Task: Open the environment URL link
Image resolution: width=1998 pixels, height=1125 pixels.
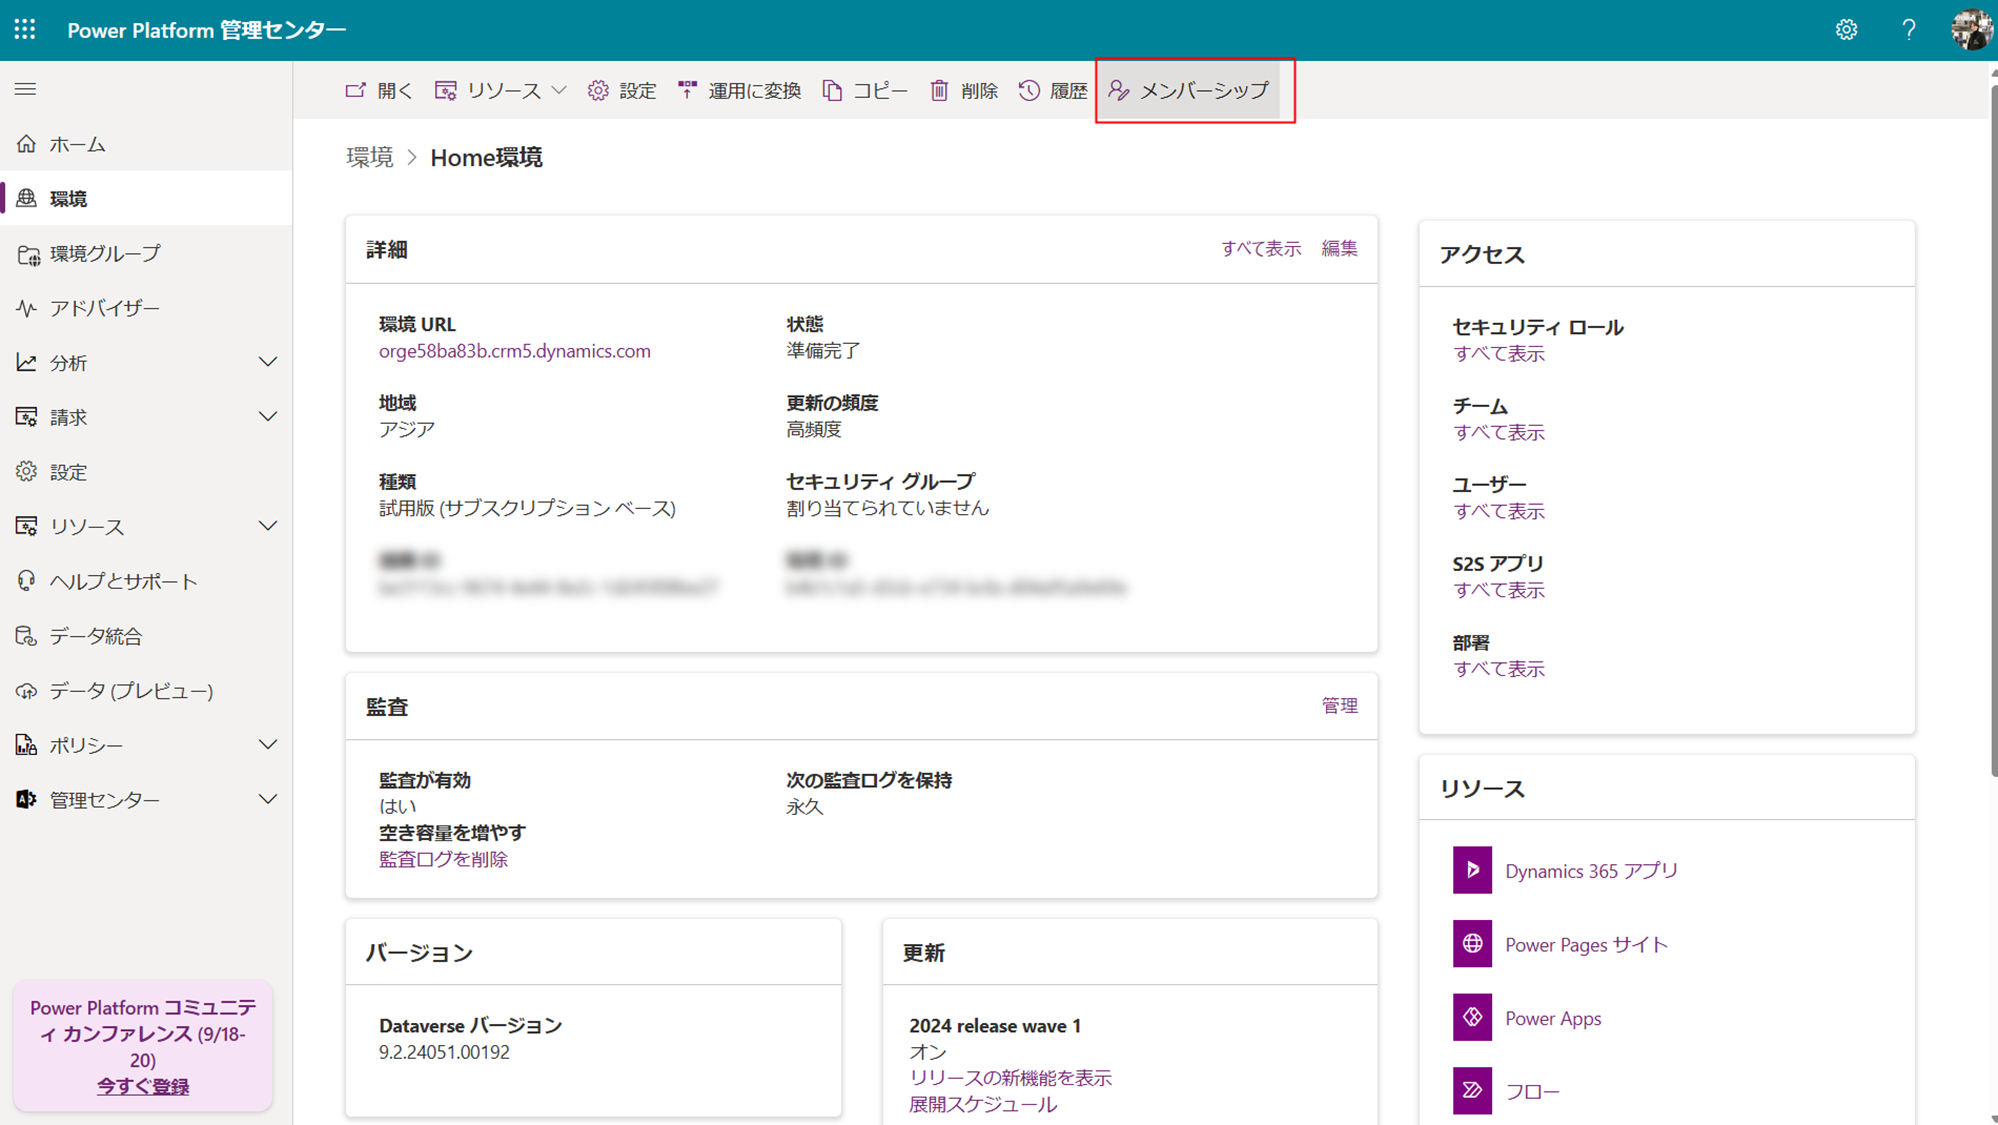Action: 514,351
